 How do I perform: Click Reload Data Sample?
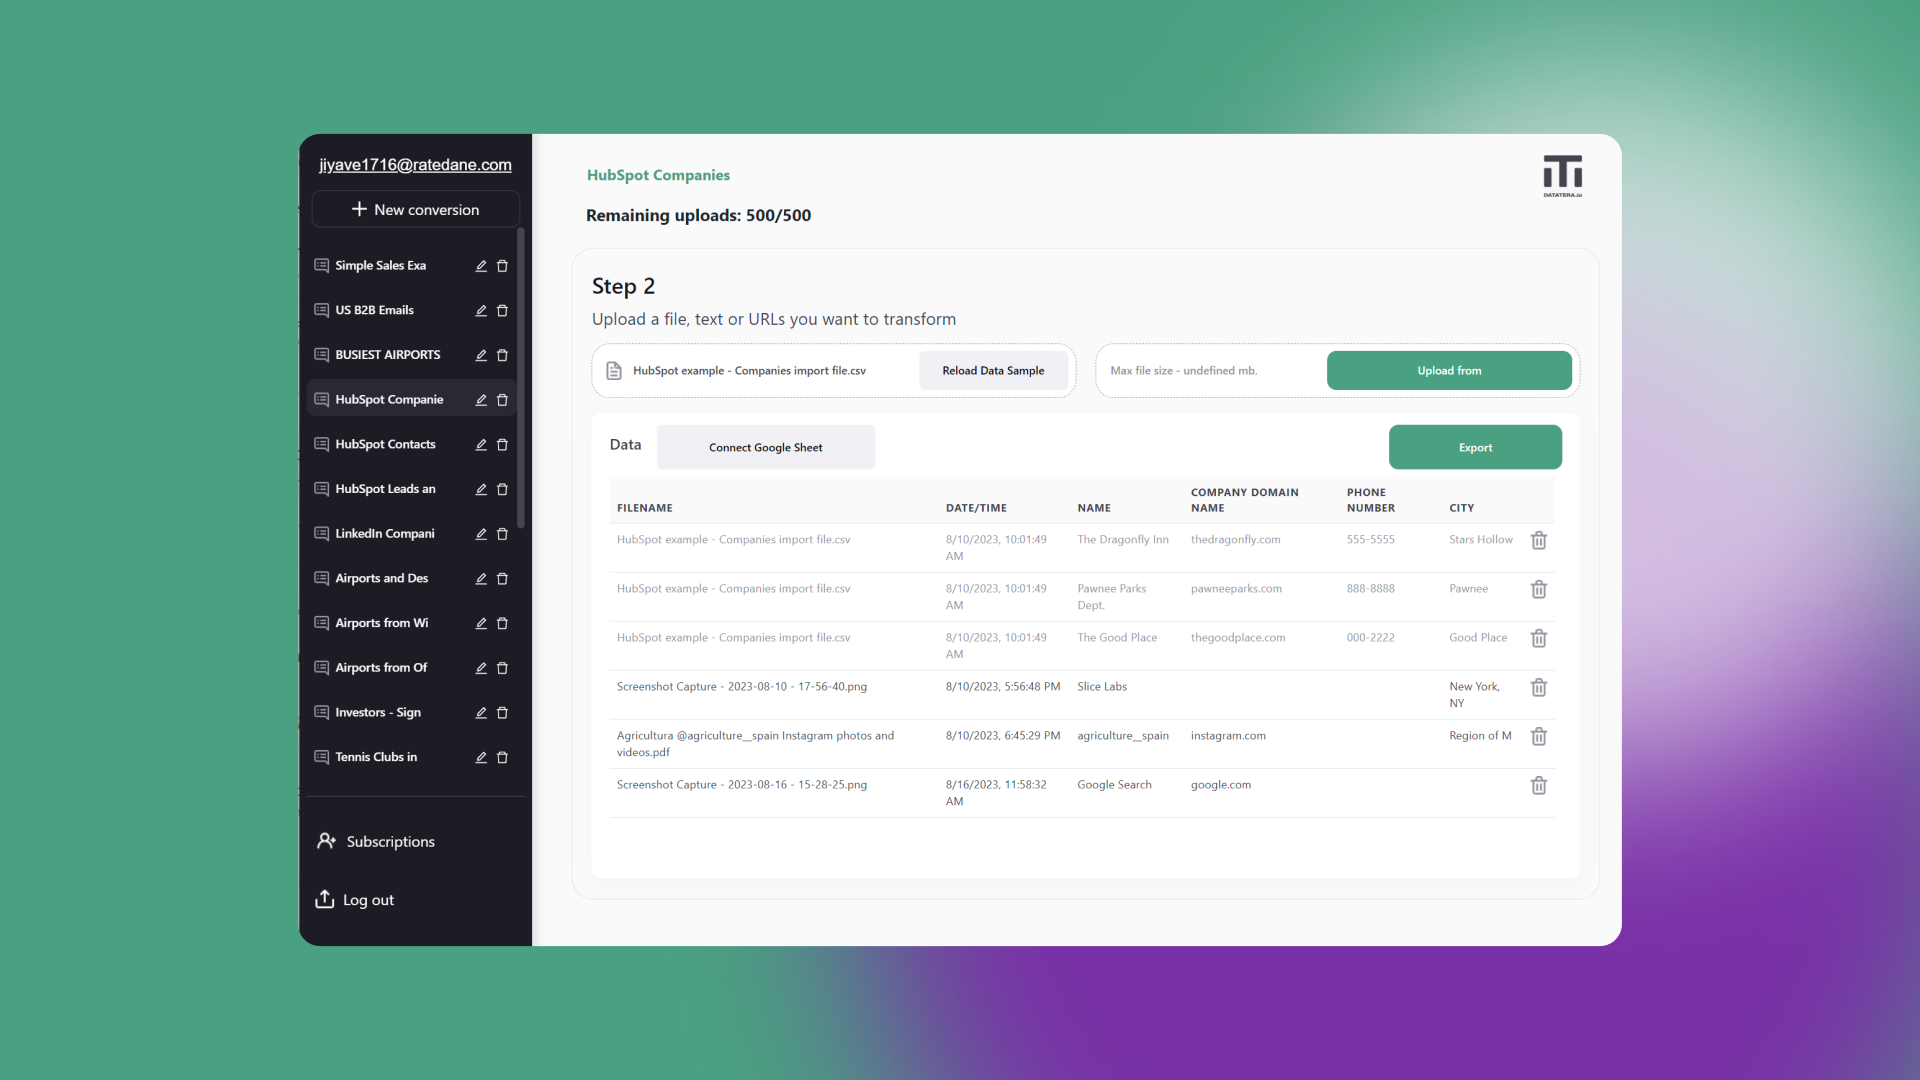(x=993, y=370)
